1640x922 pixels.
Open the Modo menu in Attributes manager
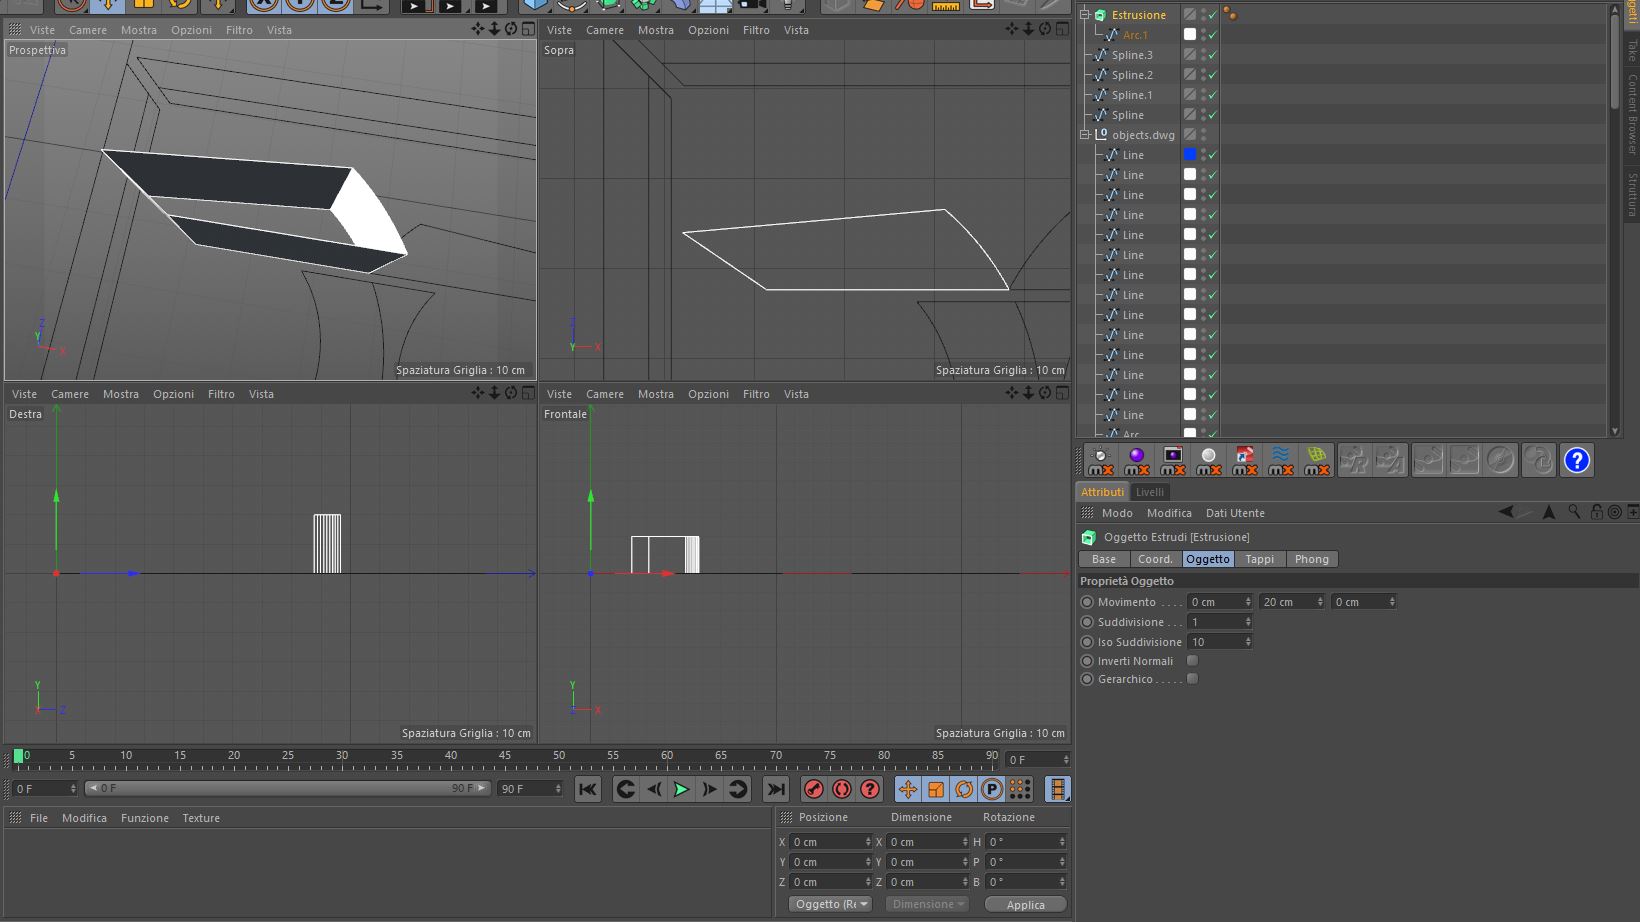coord(1117,513)
